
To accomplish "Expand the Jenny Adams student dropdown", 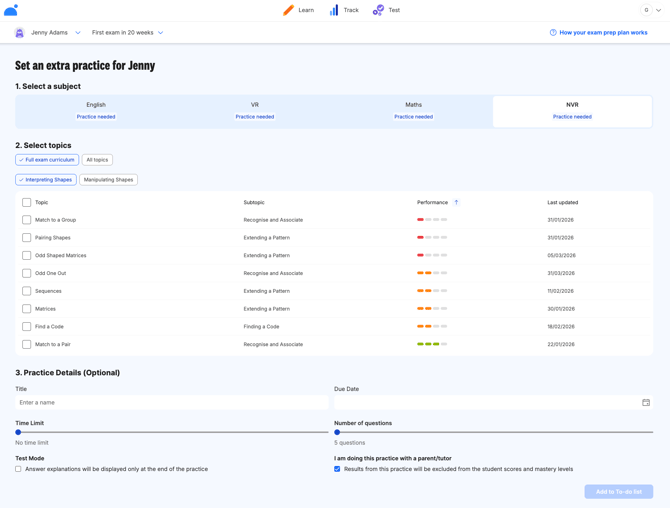I will click(x=78, y=33).
